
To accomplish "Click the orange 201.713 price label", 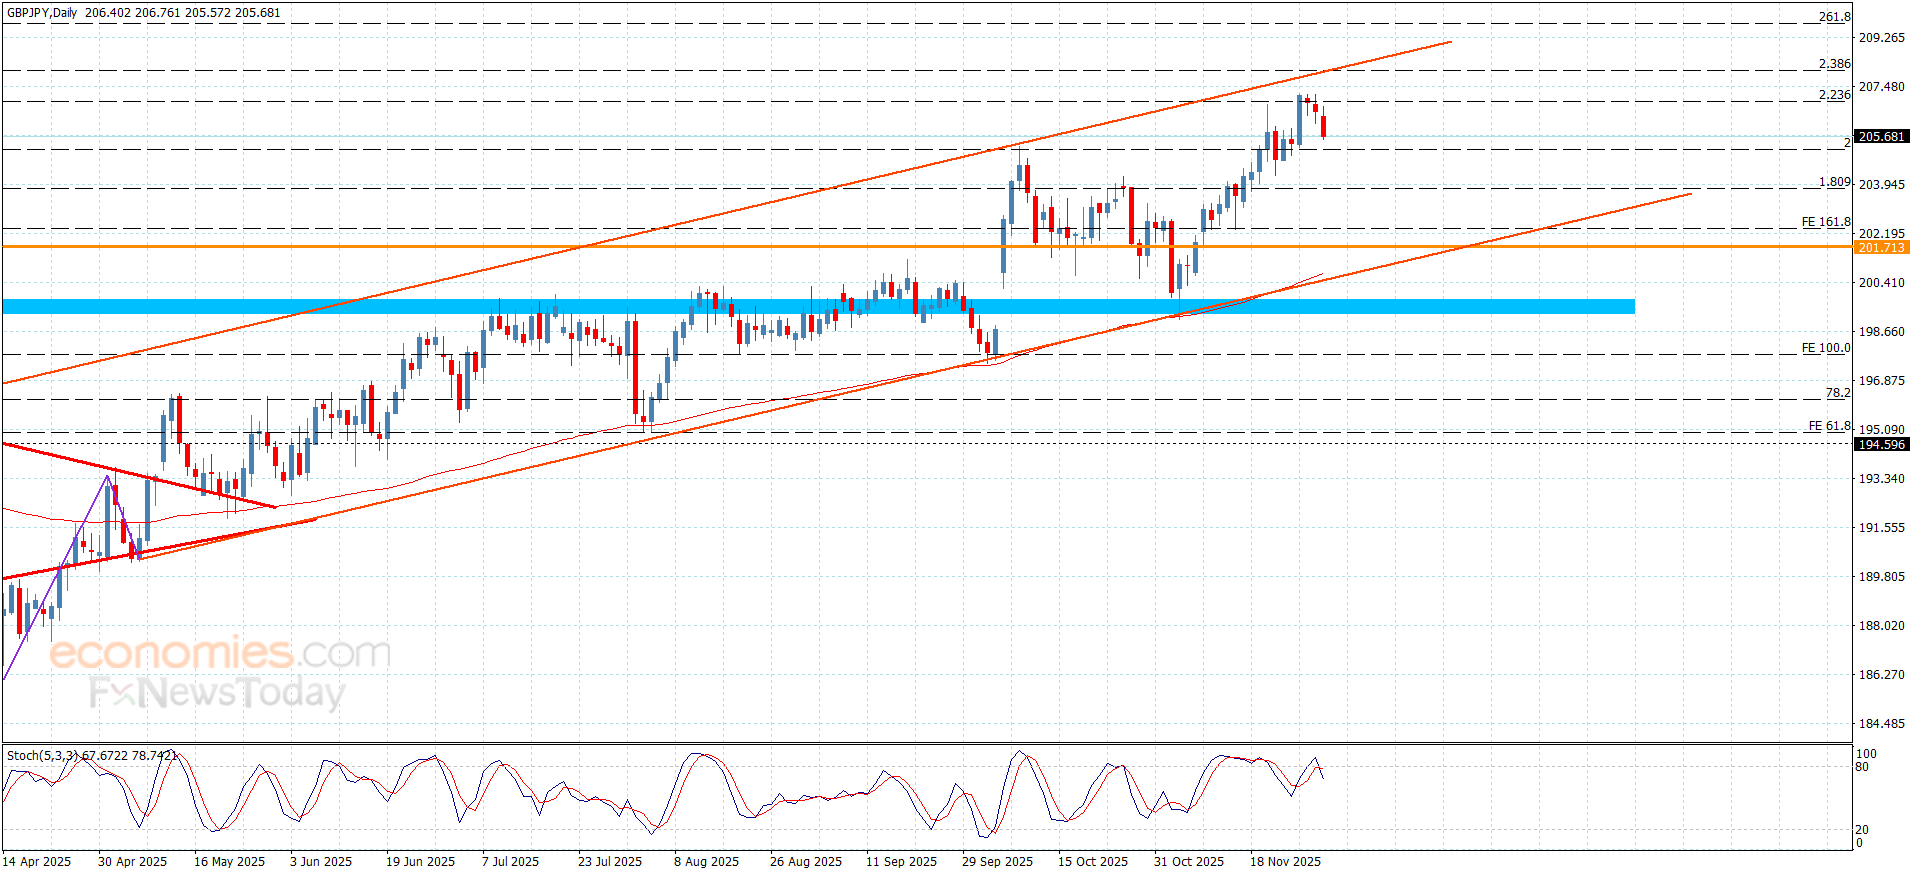I will pos(1881,248).
